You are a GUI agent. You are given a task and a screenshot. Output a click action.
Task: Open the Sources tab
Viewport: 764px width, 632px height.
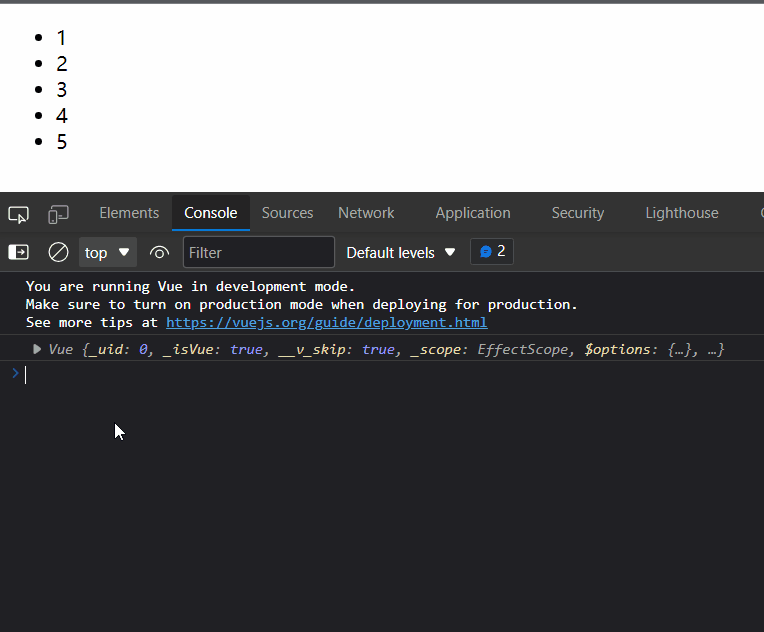(x=287, y=213)
